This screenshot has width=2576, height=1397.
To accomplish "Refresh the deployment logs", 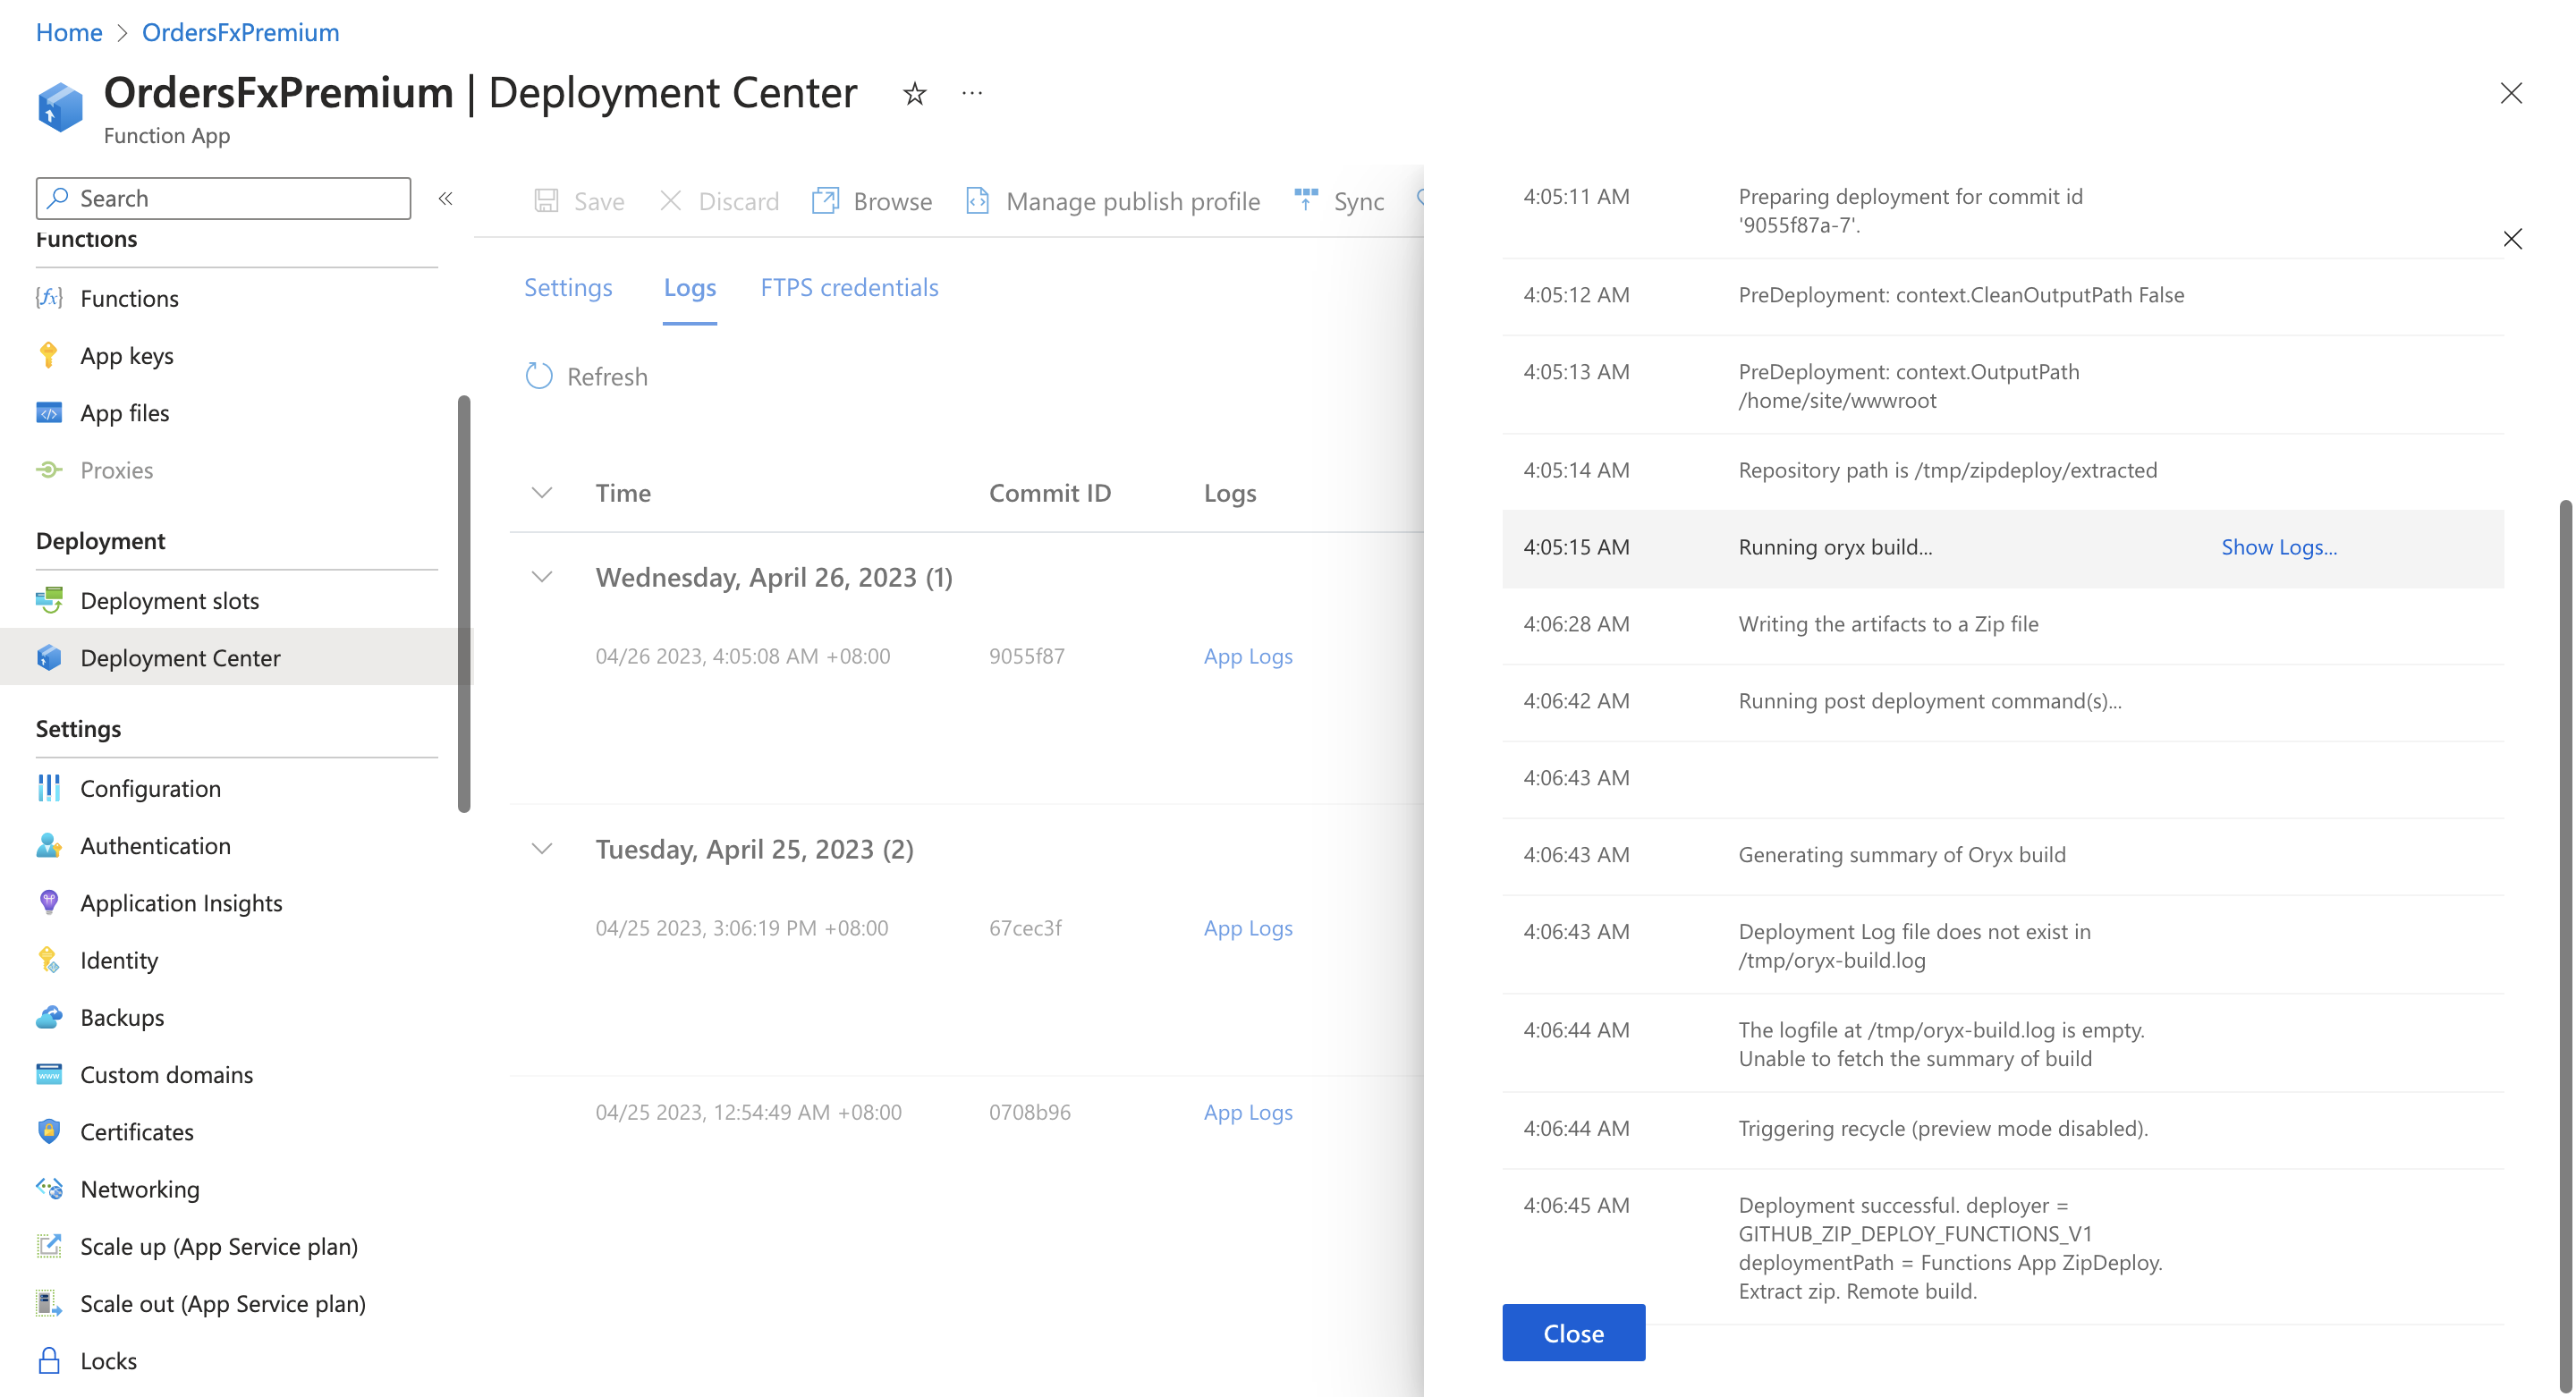I will (x=587, y=376).
